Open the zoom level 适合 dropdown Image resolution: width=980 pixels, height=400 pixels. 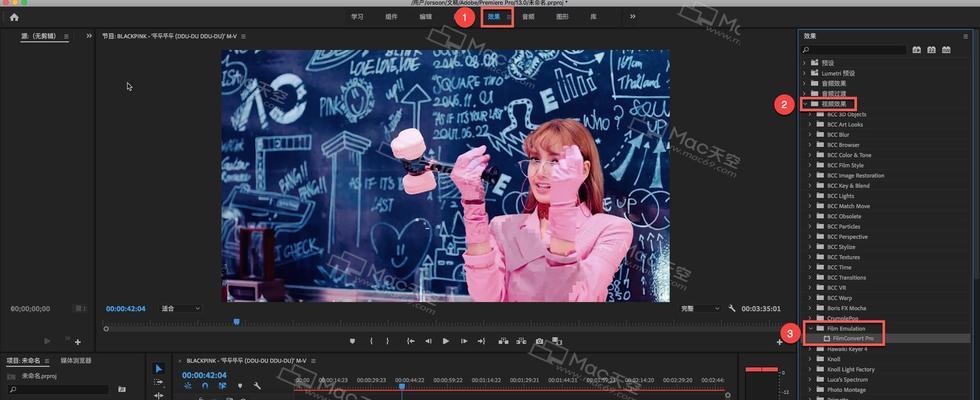181,308
